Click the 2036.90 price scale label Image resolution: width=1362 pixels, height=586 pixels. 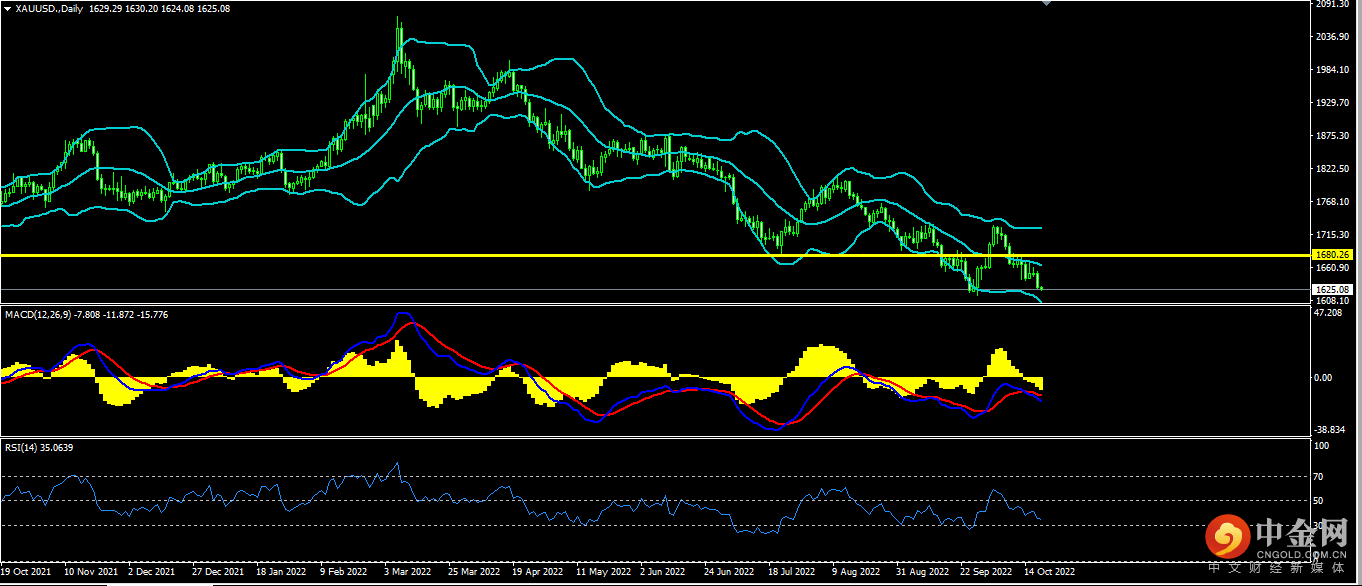click(1331, 38)
